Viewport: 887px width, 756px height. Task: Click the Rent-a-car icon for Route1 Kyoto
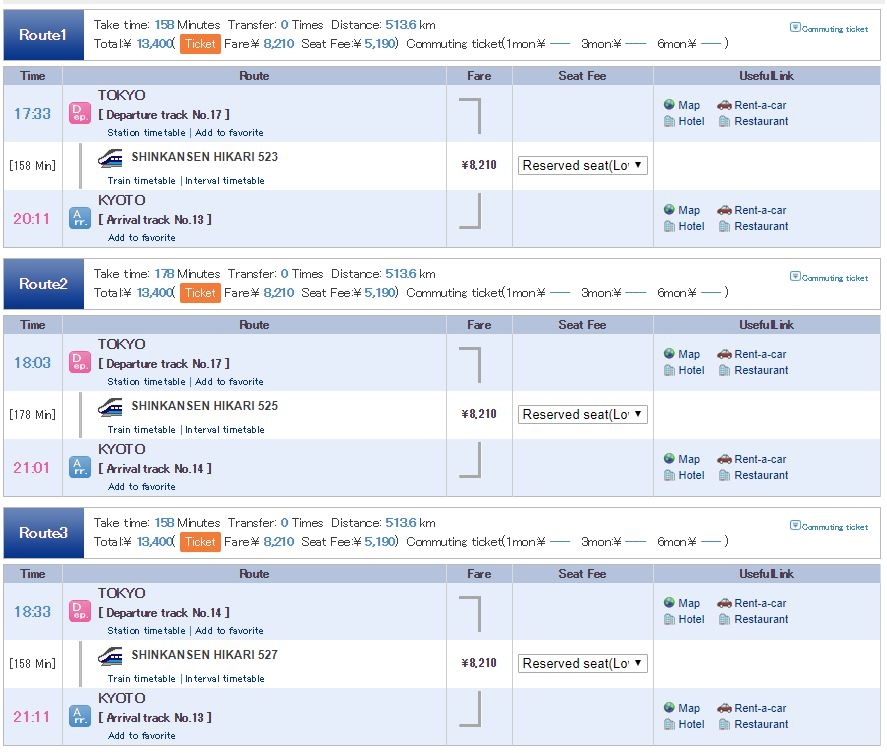click(724, 210)
